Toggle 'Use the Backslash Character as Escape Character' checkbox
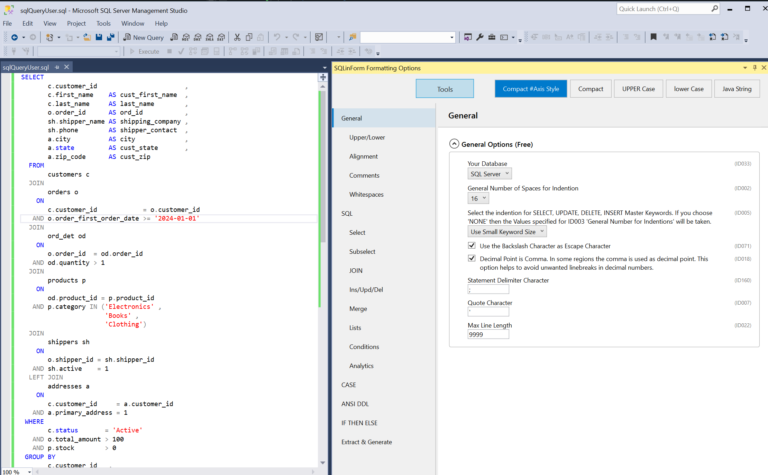Screen dimensions: 768x475 pos(472,246)
